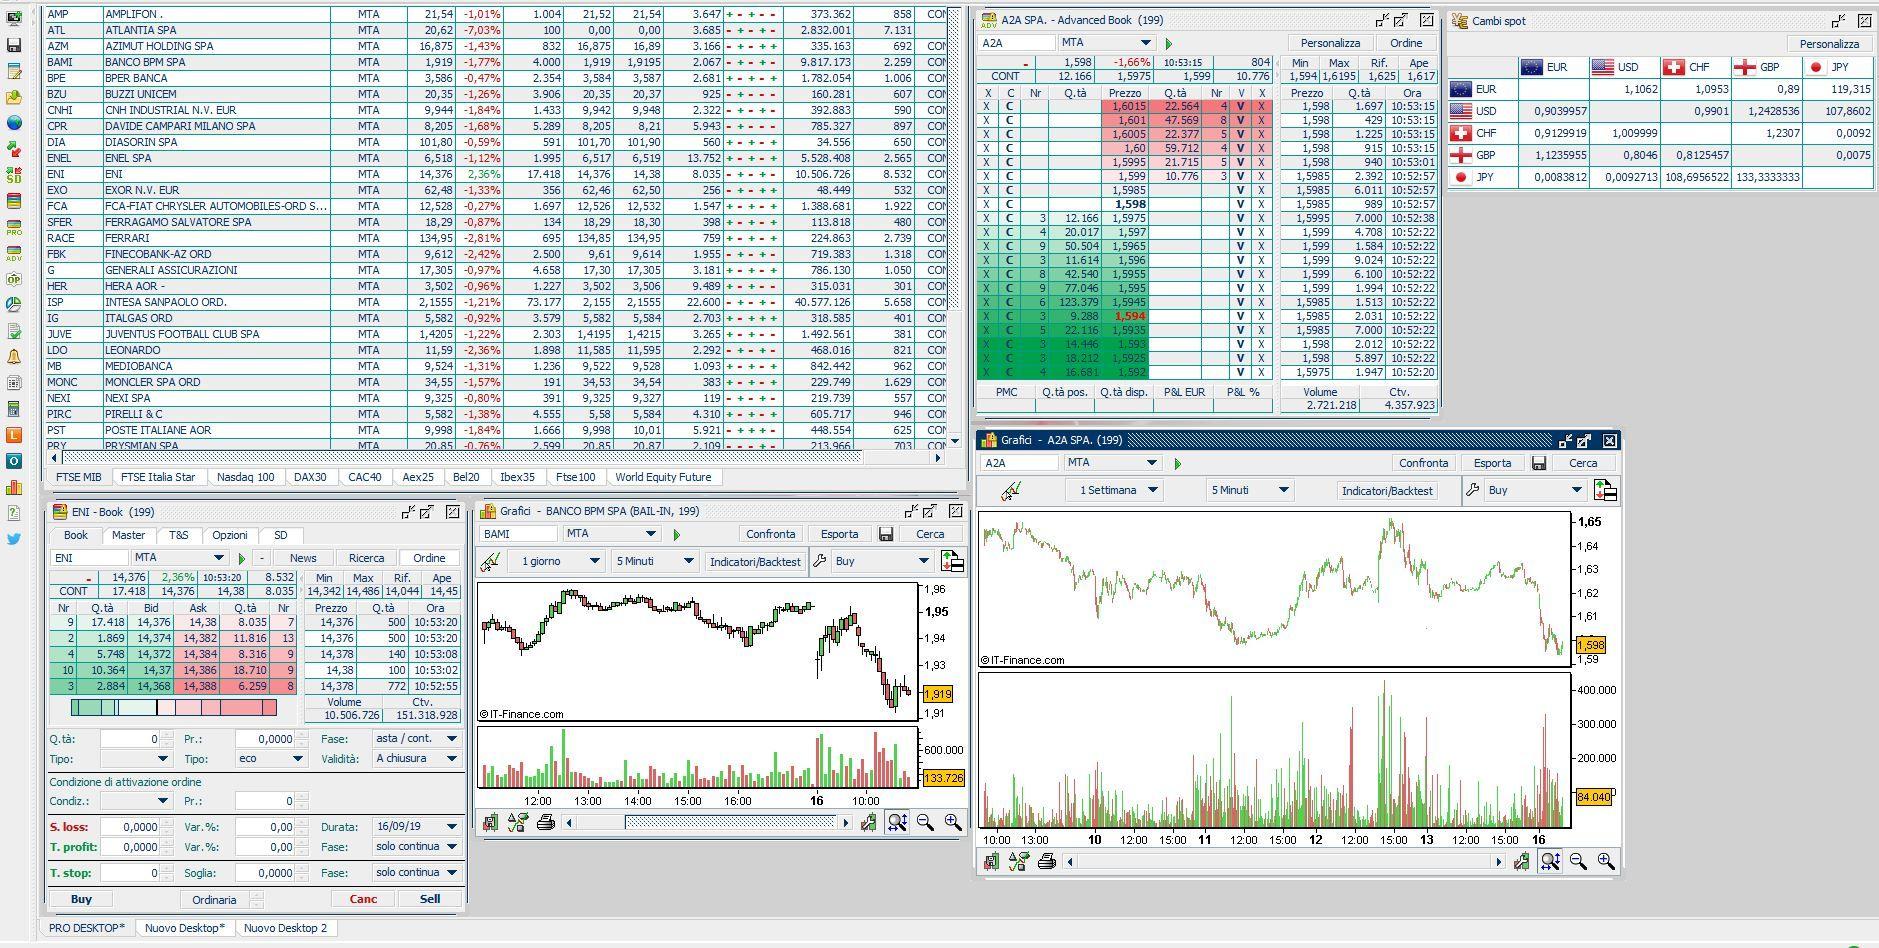Open the OP options icon in left sidebar

point(14,279)
